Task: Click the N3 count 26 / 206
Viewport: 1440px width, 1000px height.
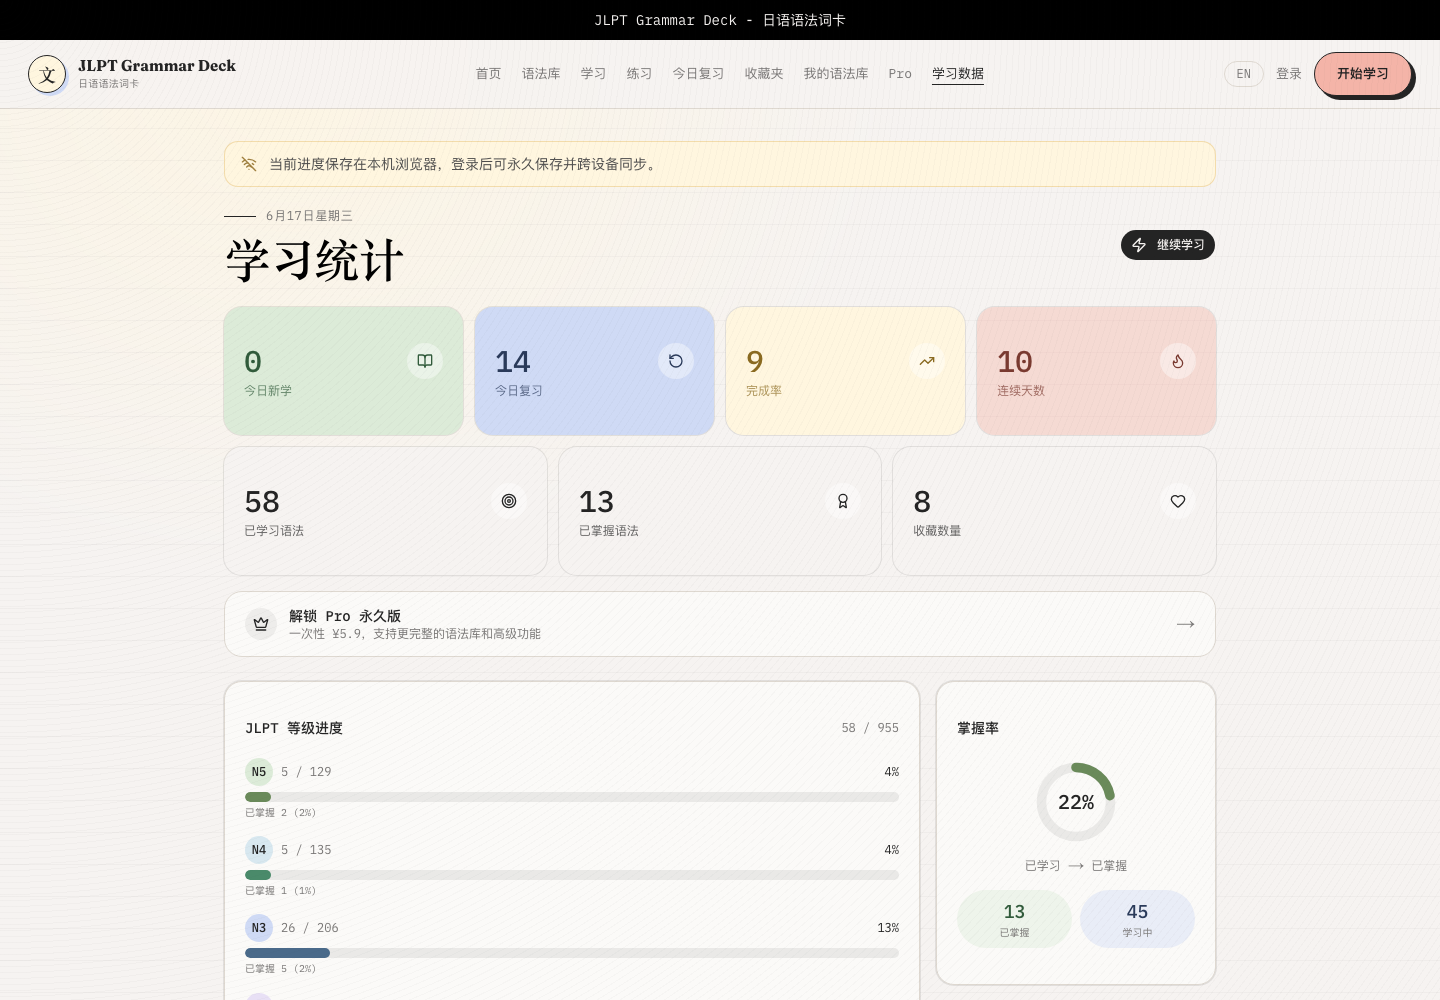Action: tap(310, 928)
